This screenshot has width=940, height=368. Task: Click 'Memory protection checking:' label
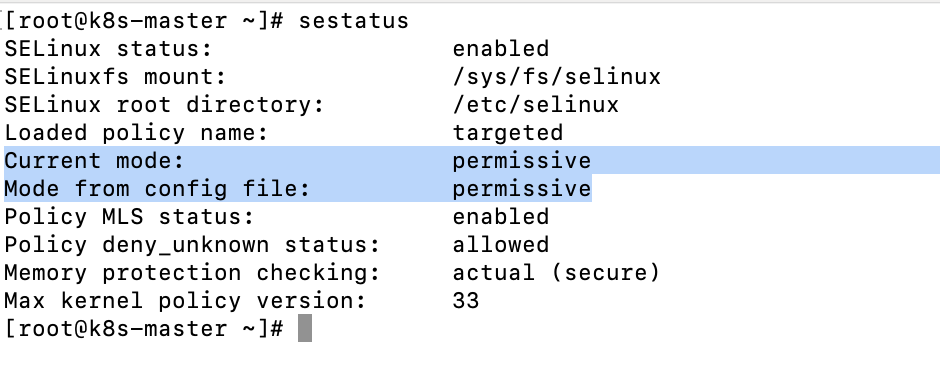tap(192, 273)
